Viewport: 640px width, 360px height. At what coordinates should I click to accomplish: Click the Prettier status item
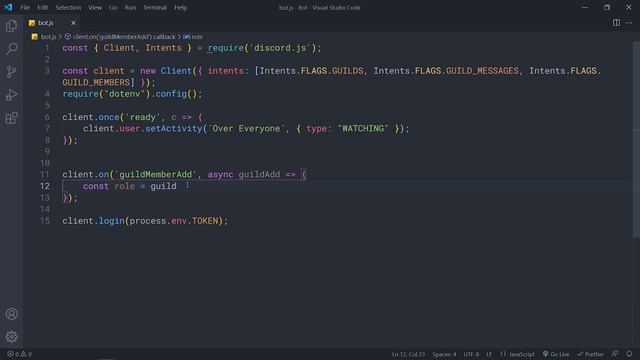(590, 354)
